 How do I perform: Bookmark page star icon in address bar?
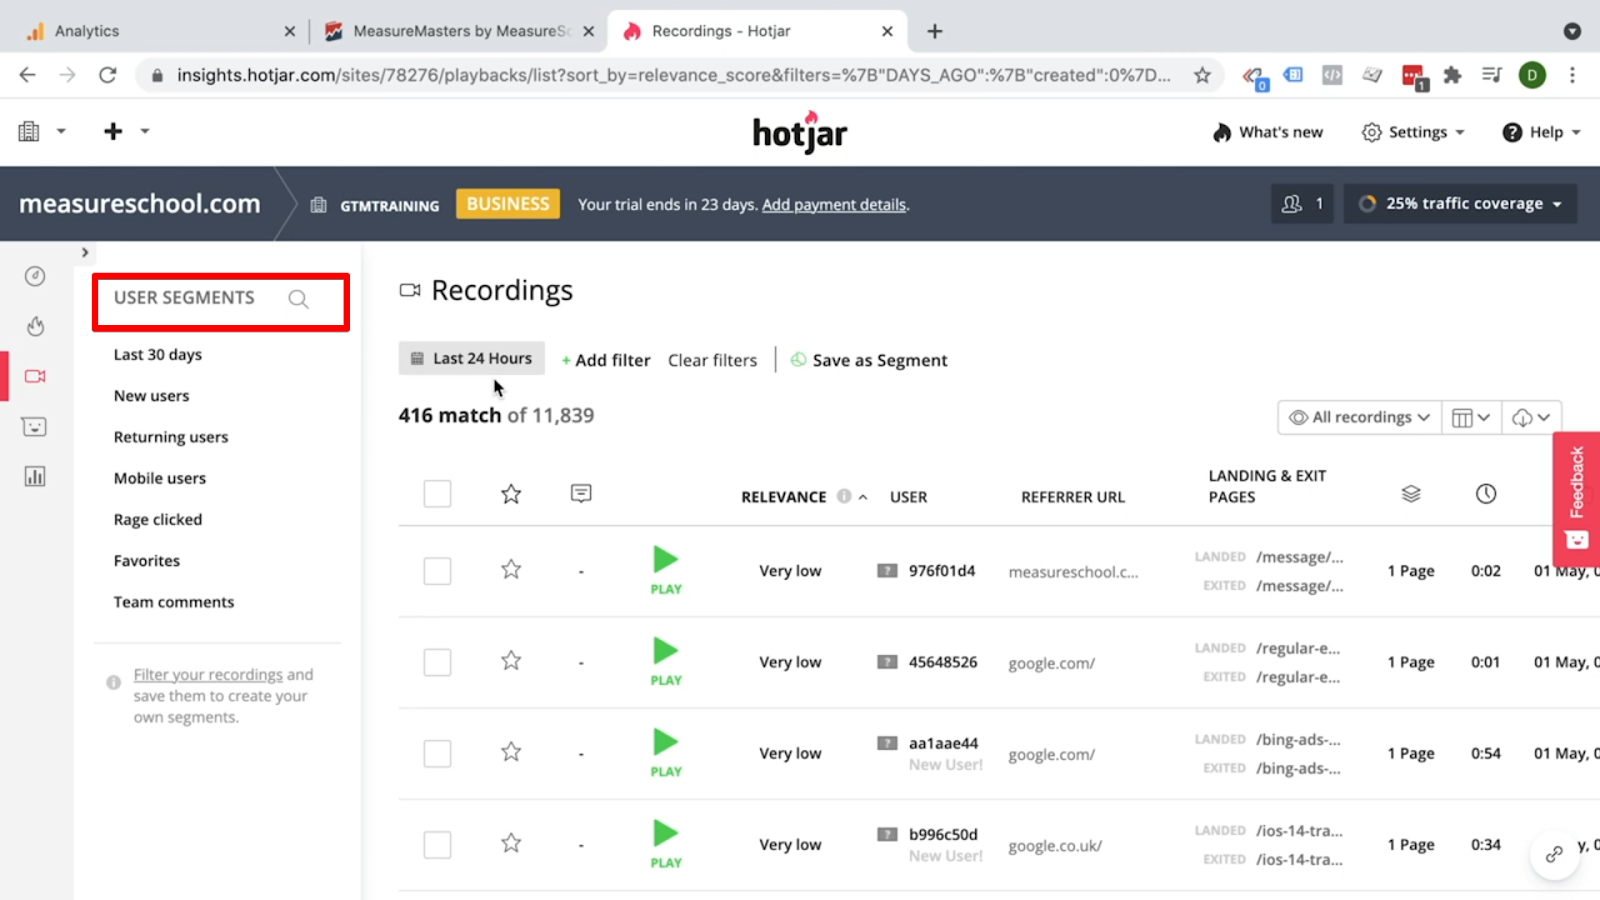coord(1202,75)
